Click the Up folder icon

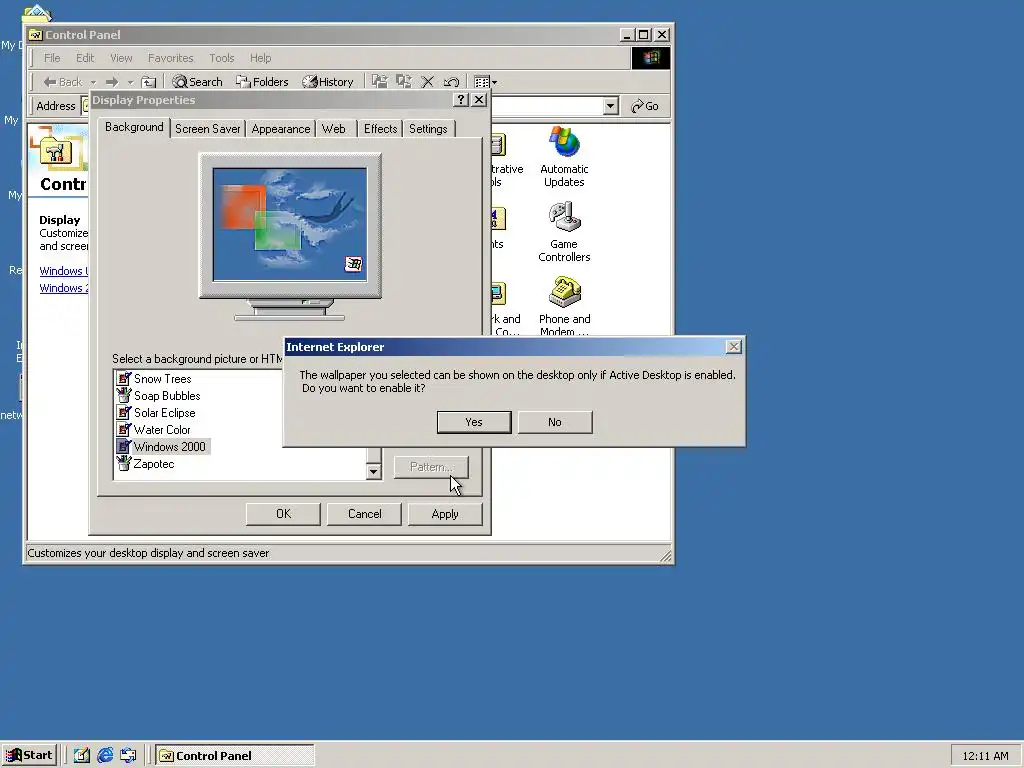tap(149, 82)
